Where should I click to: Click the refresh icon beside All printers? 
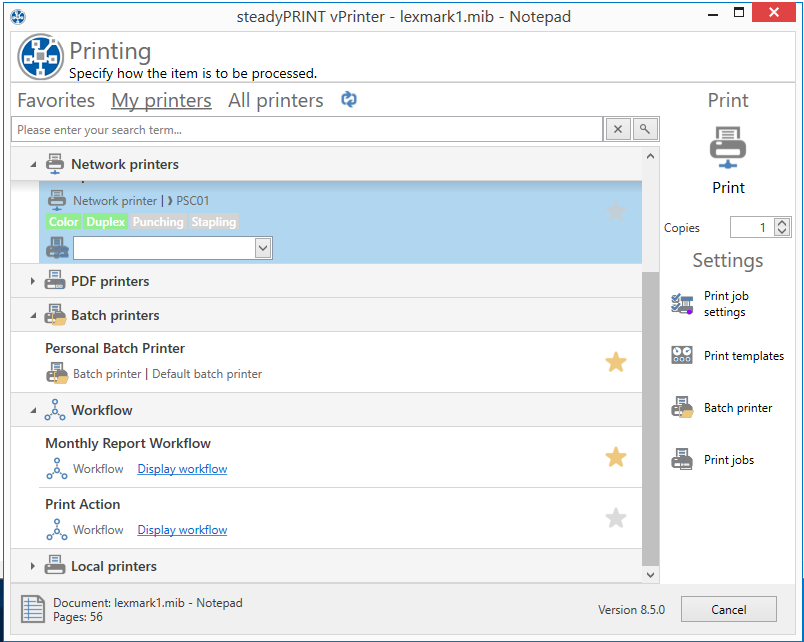point(349,99)
